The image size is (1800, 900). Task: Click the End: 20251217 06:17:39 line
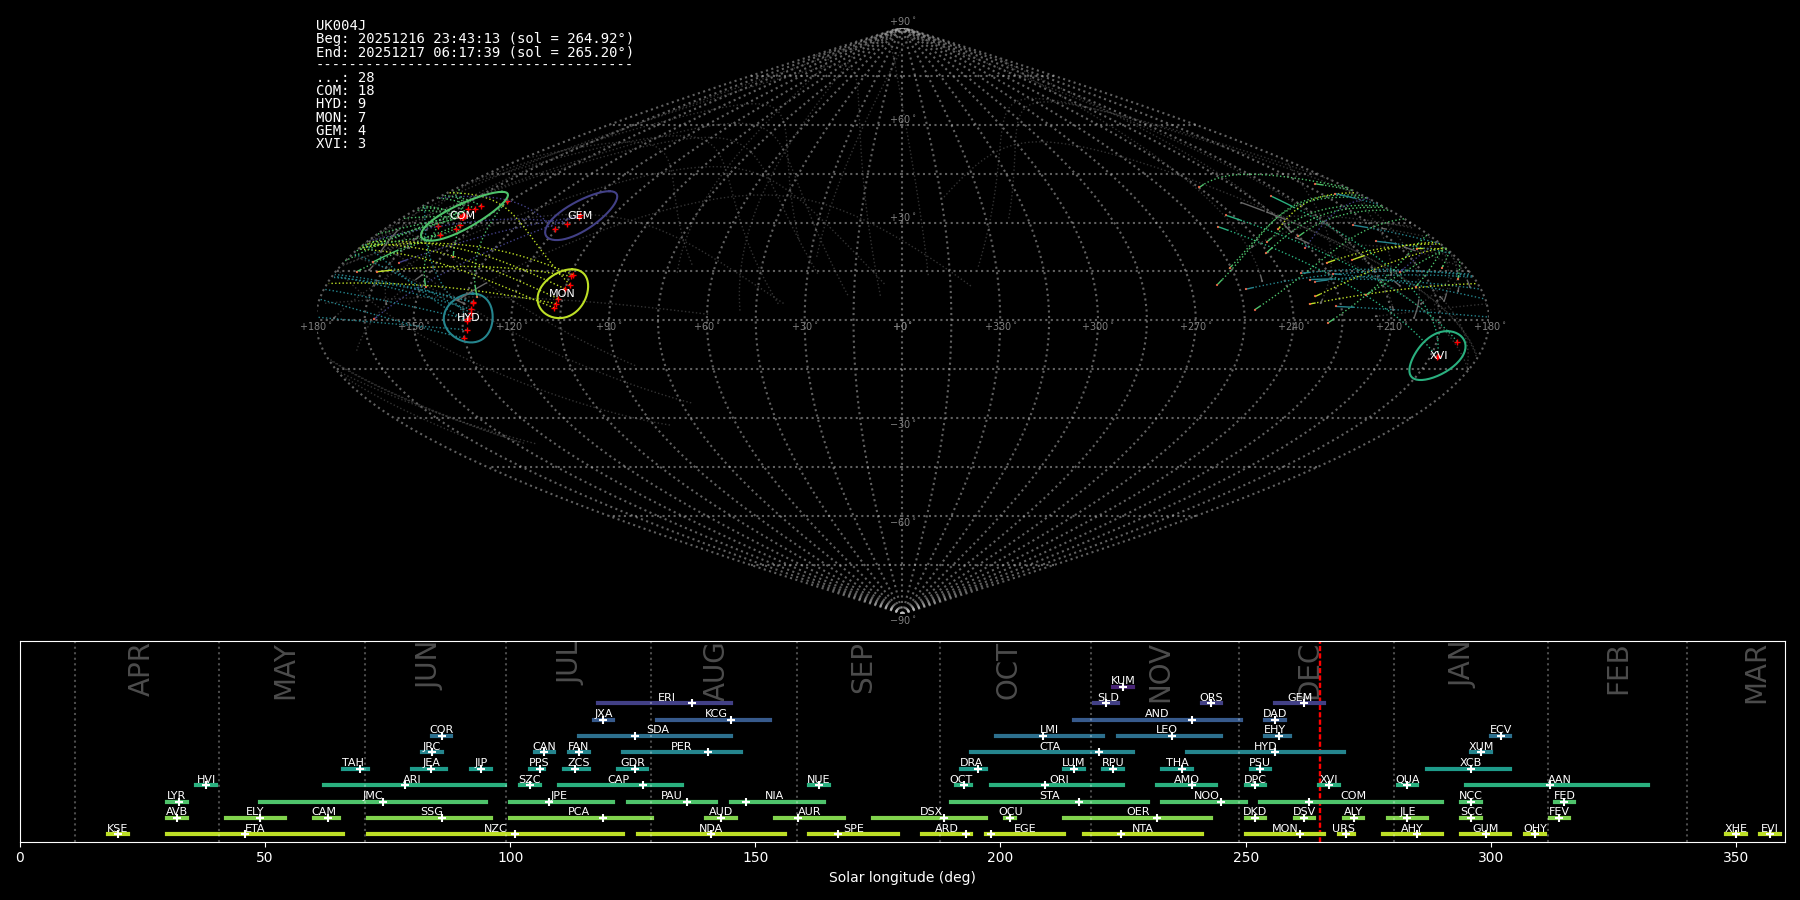pos(475,52)
